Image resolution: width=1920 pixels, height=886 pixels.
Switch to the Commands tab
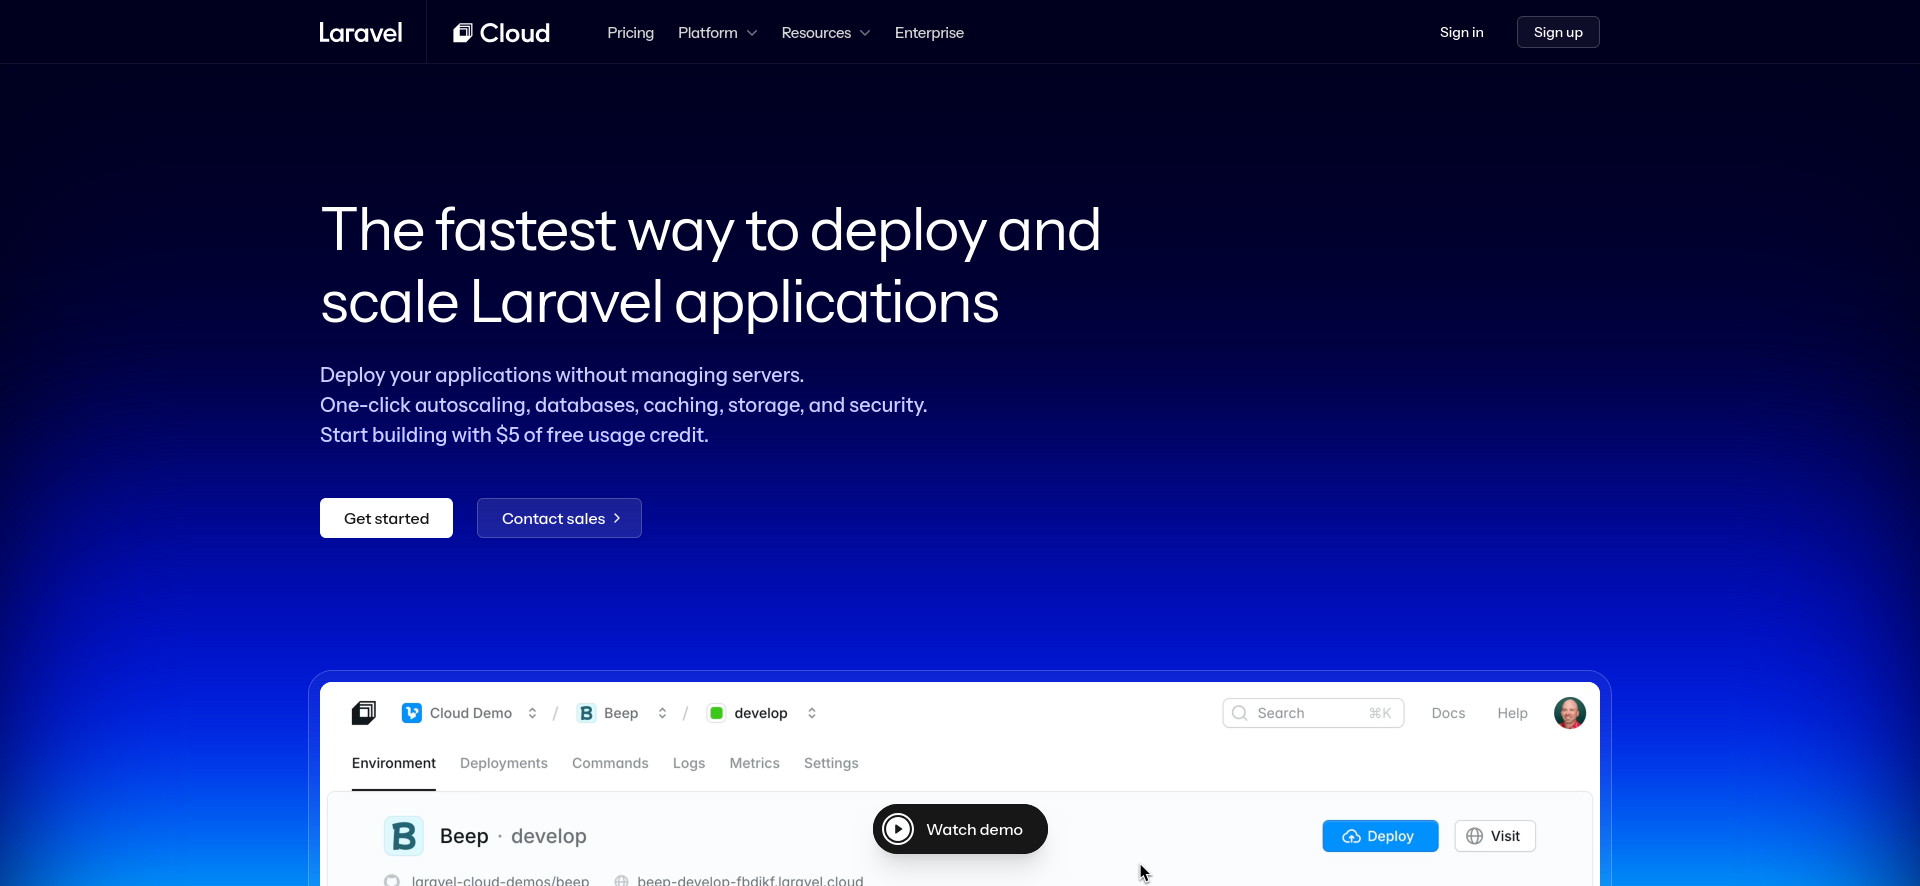tap(610, 763)
